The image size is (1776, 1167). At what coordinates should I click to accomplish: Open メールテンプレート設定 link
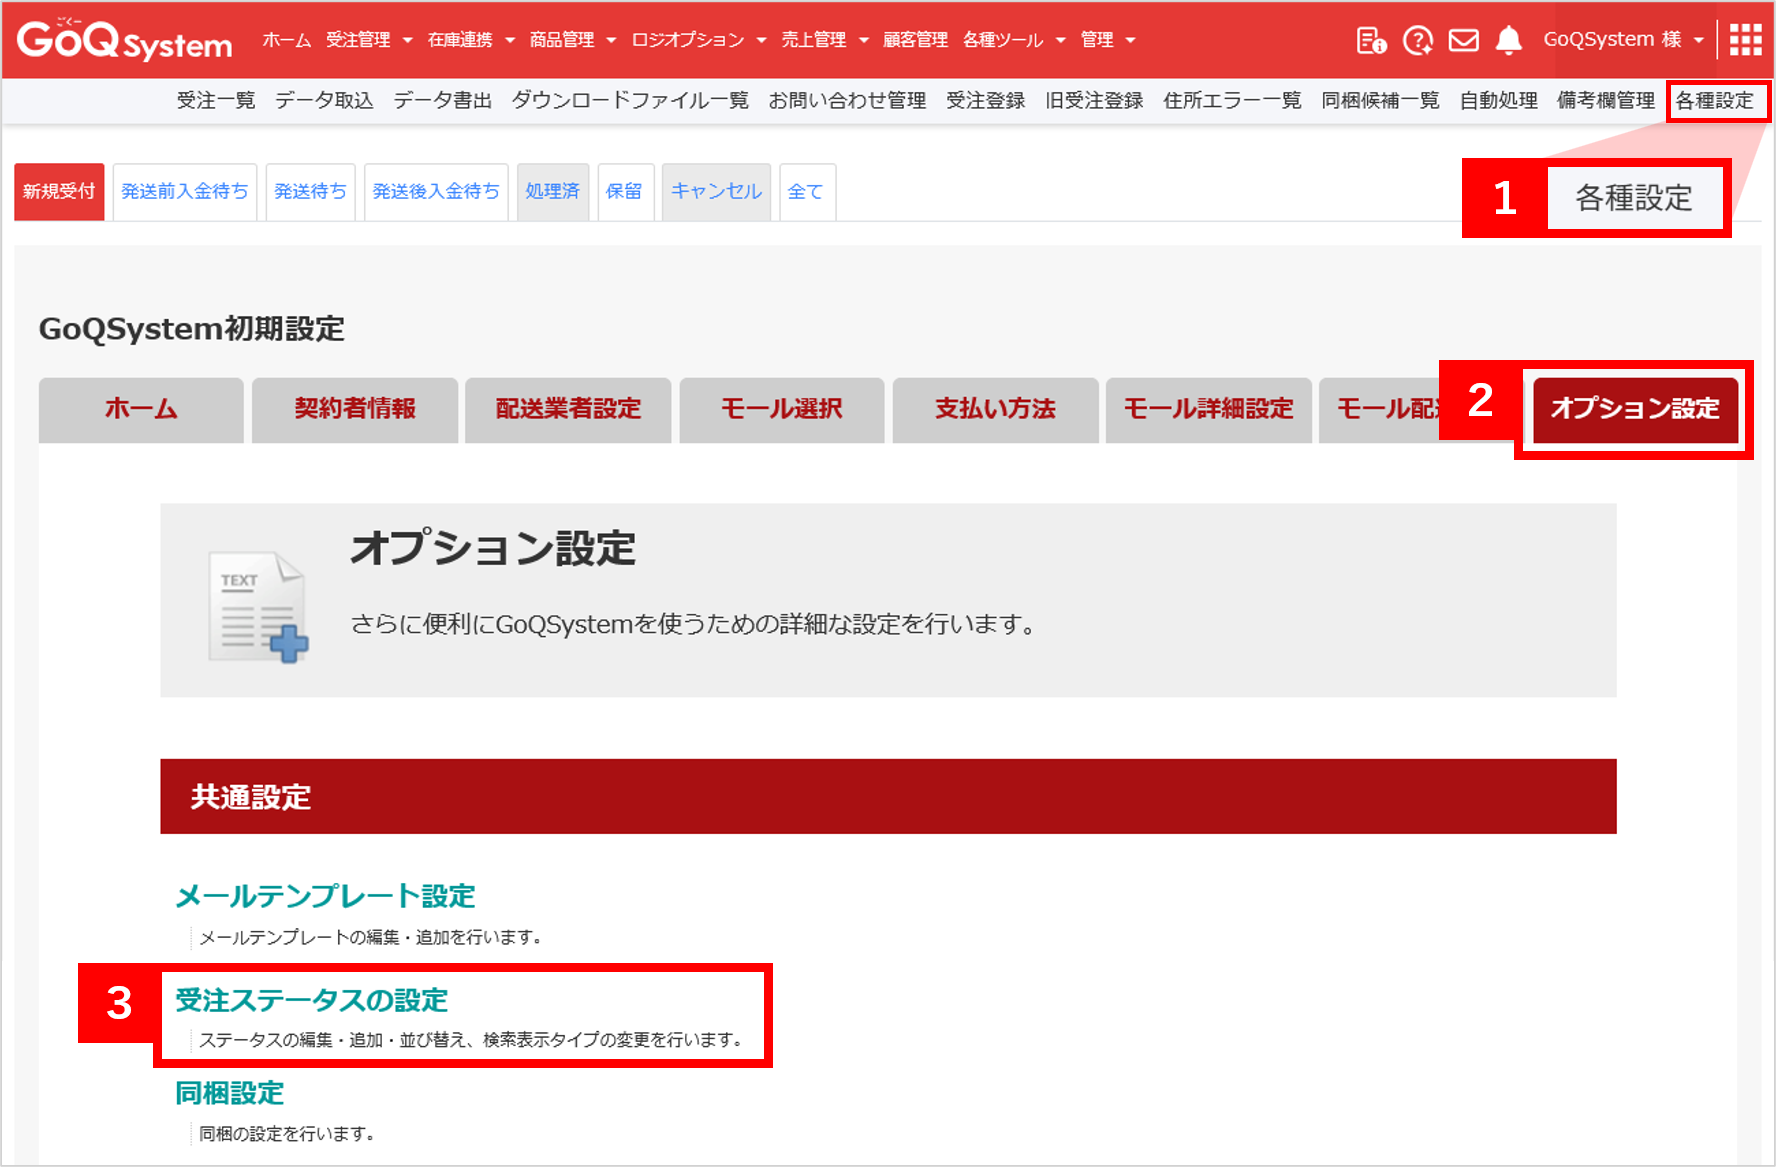click(x=326, y=896)
